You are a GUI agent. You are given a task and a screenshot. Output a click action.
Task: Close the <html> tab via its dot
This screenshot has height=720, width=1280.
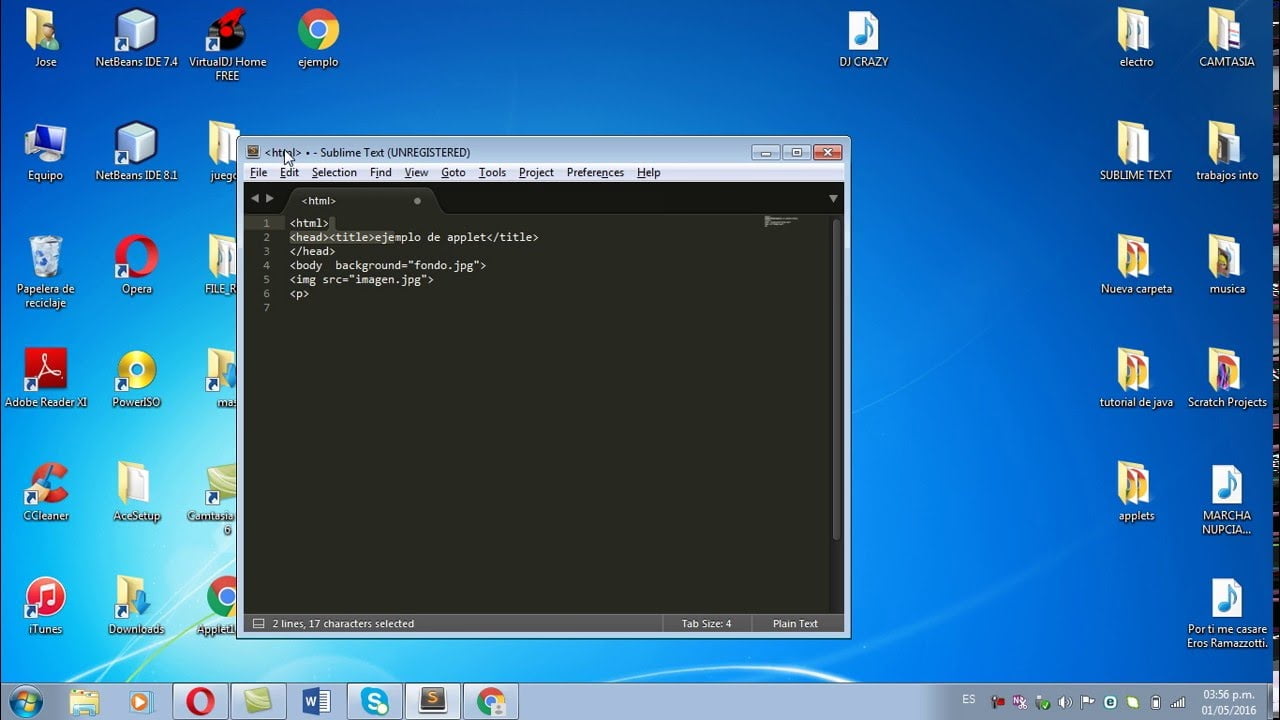tap(417, 201)
